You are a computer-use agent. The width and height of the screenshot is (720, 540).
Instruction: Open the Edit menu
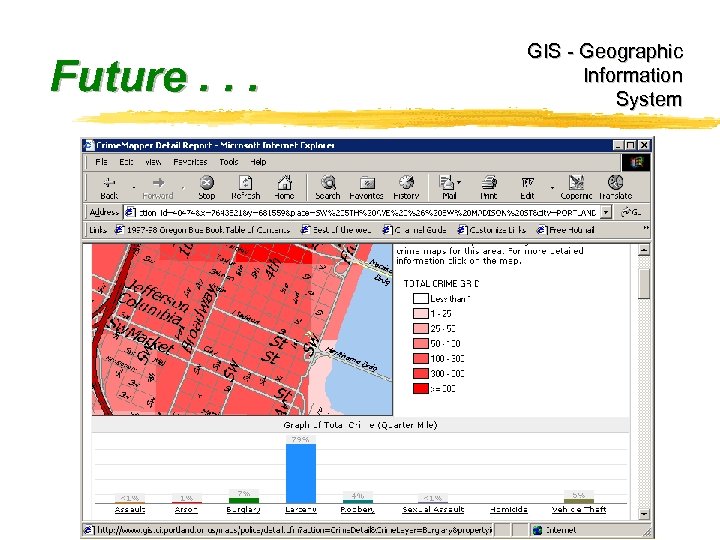click(x=126, y=162)
